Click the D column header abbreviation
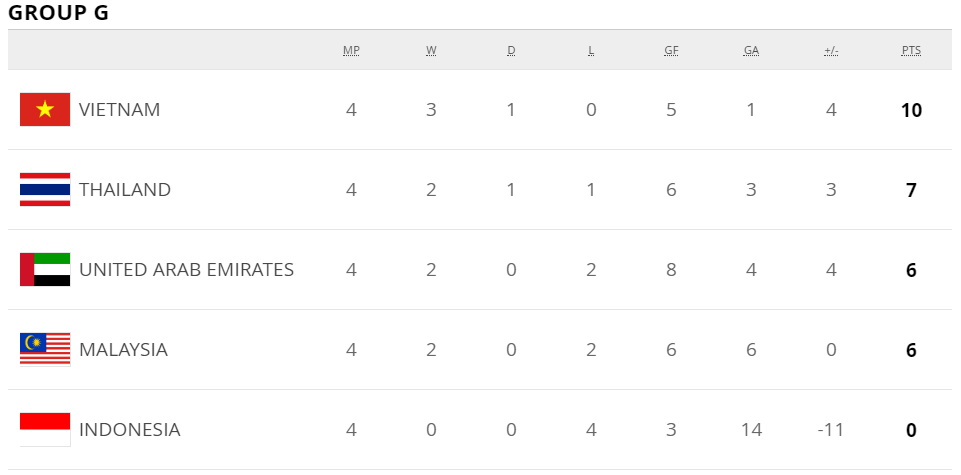The height and width of the screenshot is (475, 961). (x=511, y=50)
